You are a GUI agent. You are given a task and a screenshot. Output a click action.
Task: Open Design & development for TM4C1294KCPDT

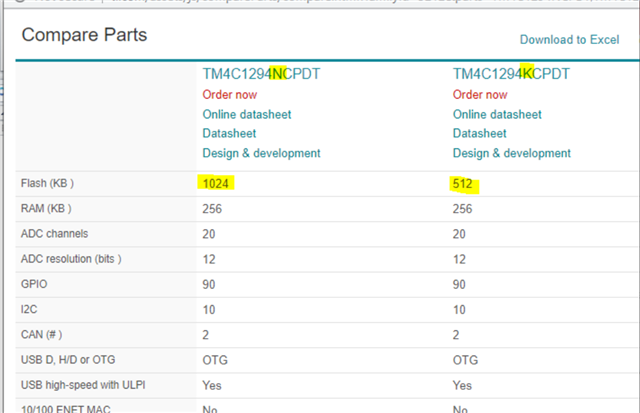tap(512, 153)
